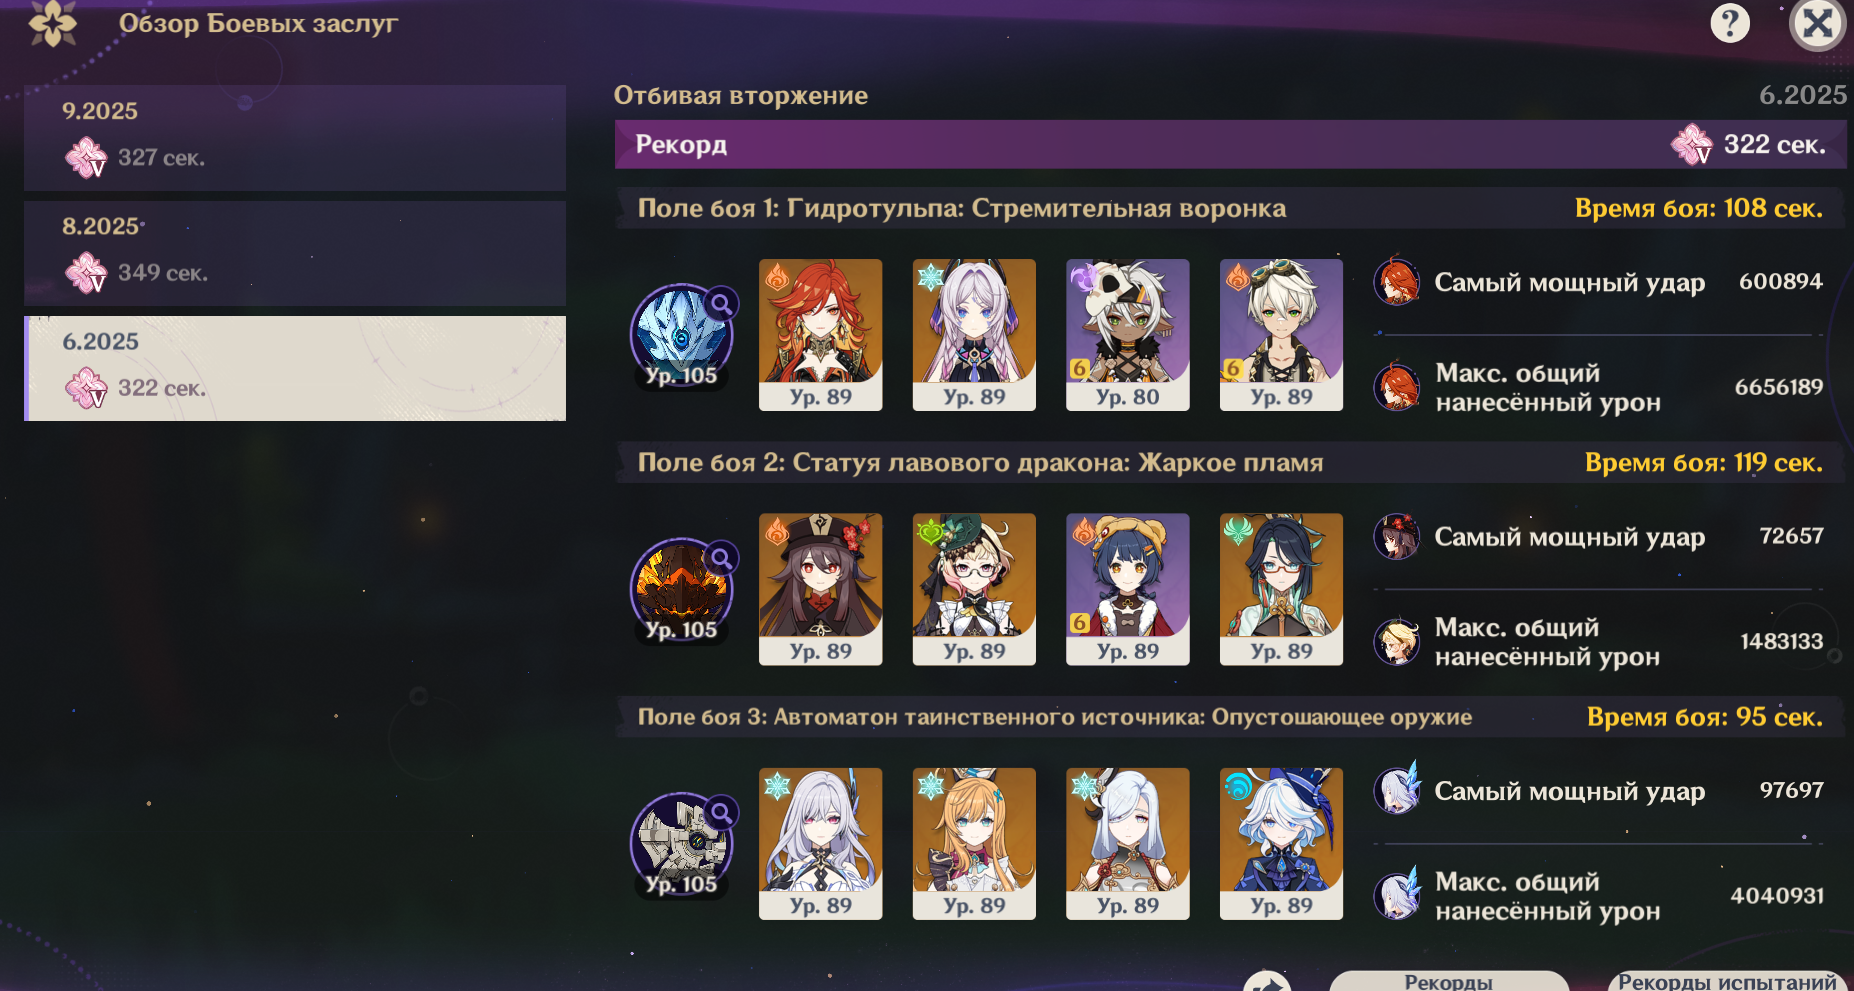Inspect the Lava Dragon Statue boss icon
Image resolution: width=1854 pixels, height=991 pixels.
(x=681, y=590)
